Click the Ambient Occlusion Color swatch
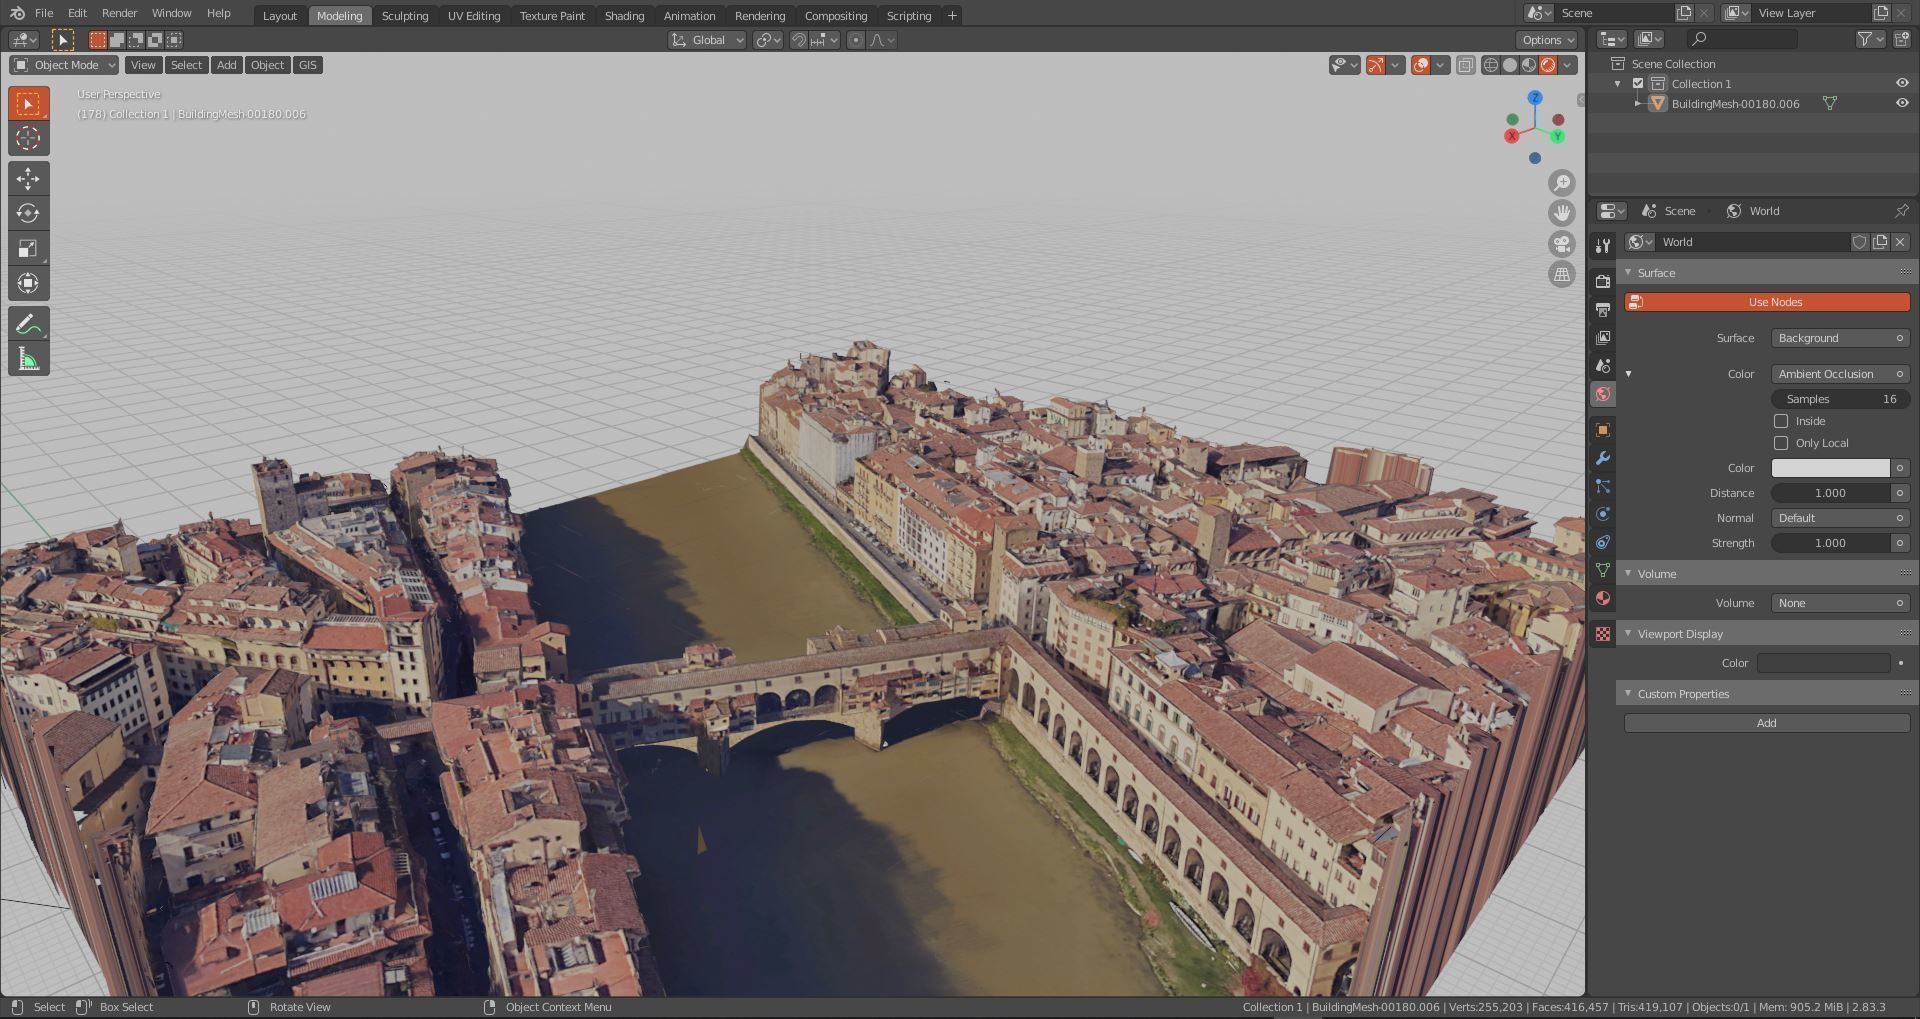The image size is (1920, 1019). 1830,468
